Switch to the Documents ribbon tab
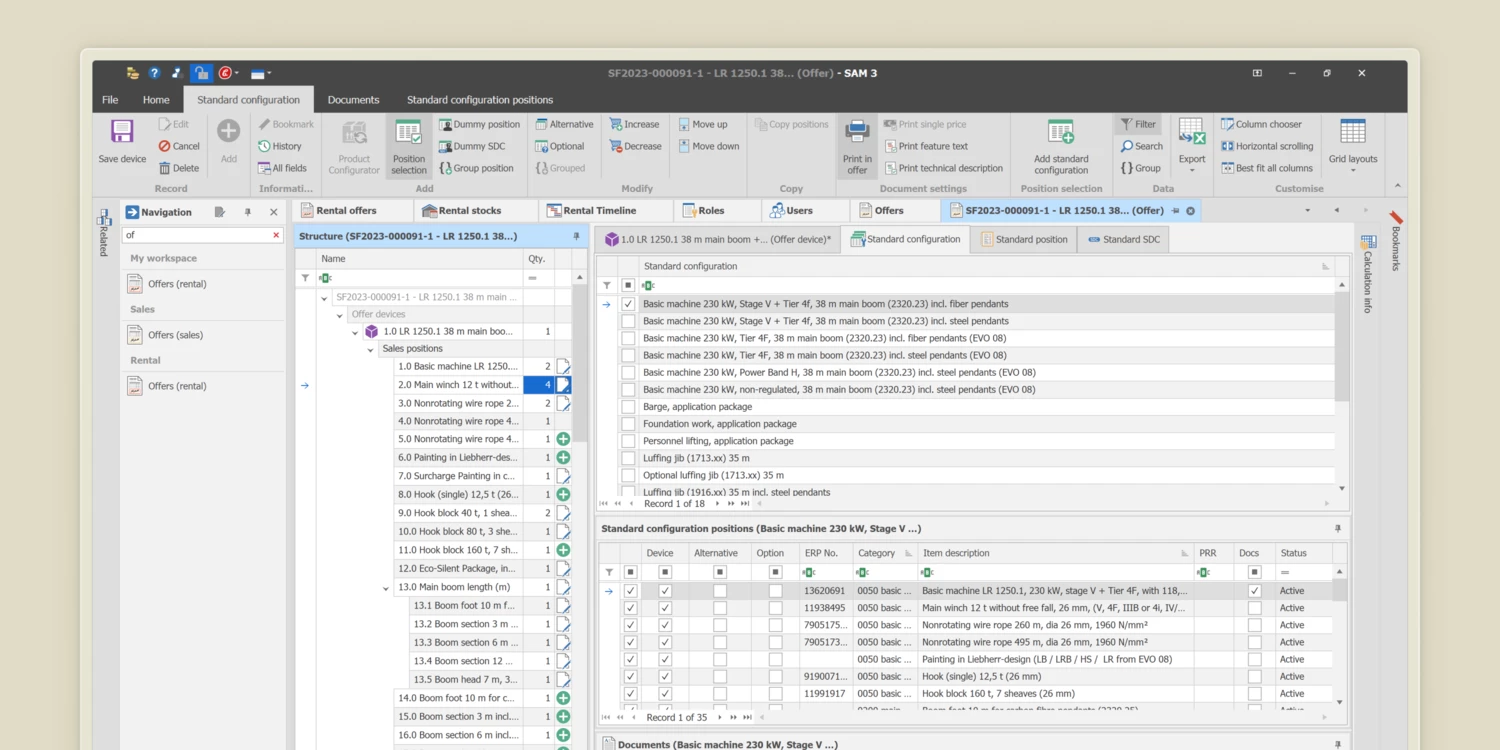 click(353, 100)
